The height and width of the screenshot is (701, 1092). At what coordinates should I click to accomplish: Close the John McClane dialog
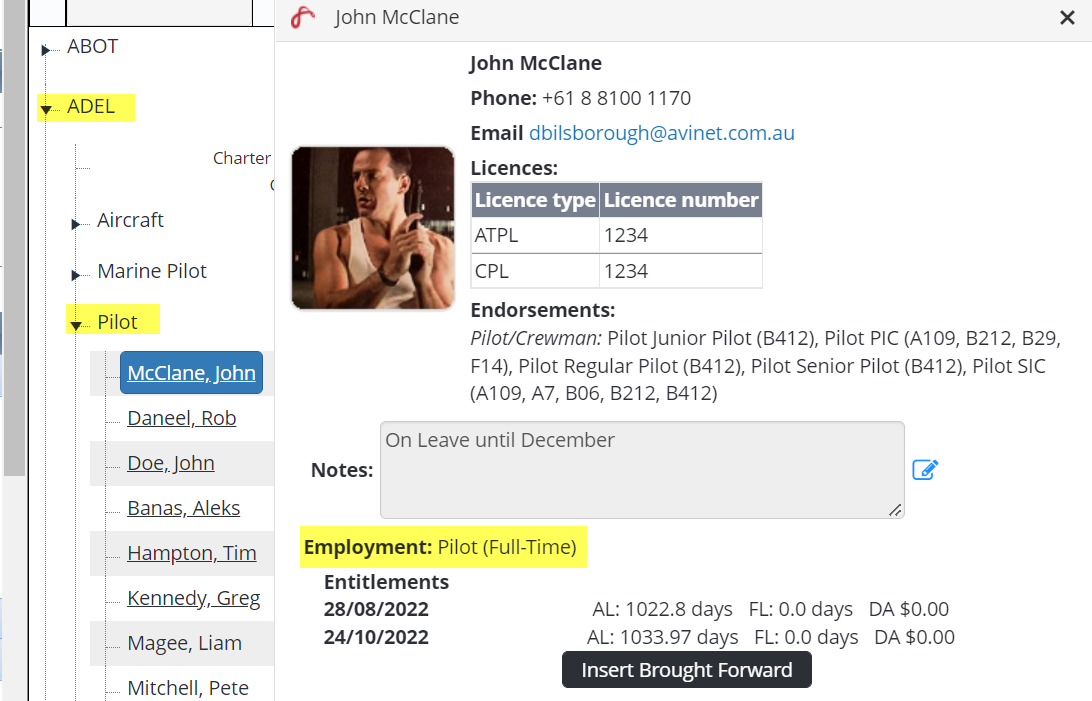pyautogui.click(x=1067, y=18)
